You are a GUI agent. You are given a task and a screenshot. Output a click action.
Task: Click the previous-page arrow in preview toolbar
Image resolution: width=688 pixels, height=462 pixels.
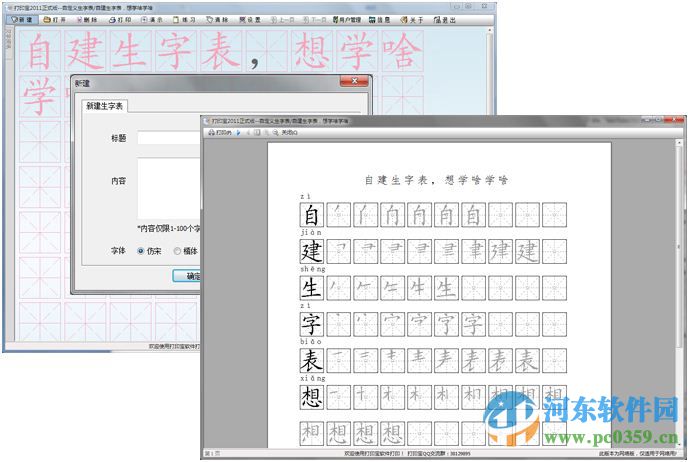pos(248,132)
